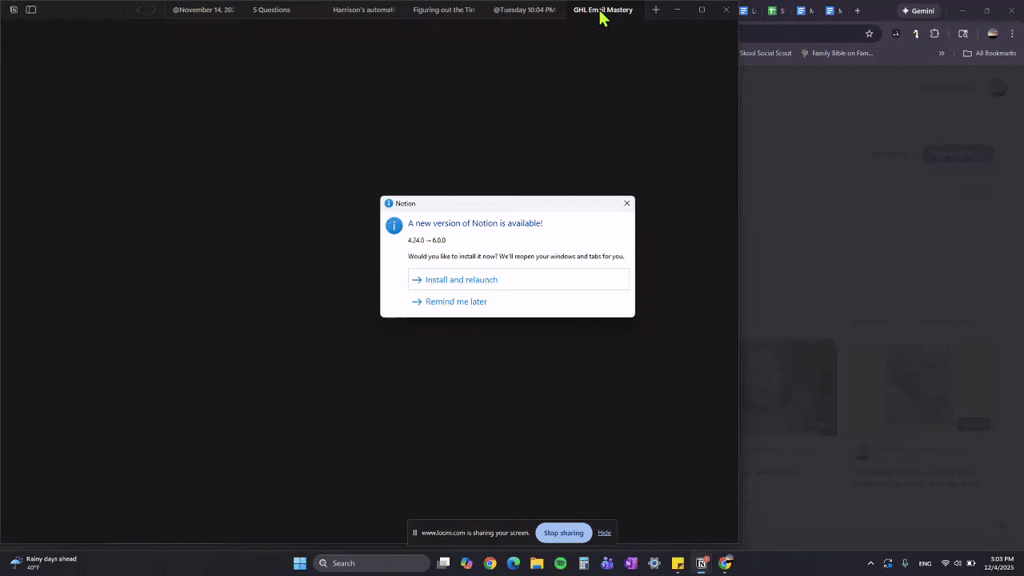Open Chrome extensions puzzle icon

pos(935,34)
